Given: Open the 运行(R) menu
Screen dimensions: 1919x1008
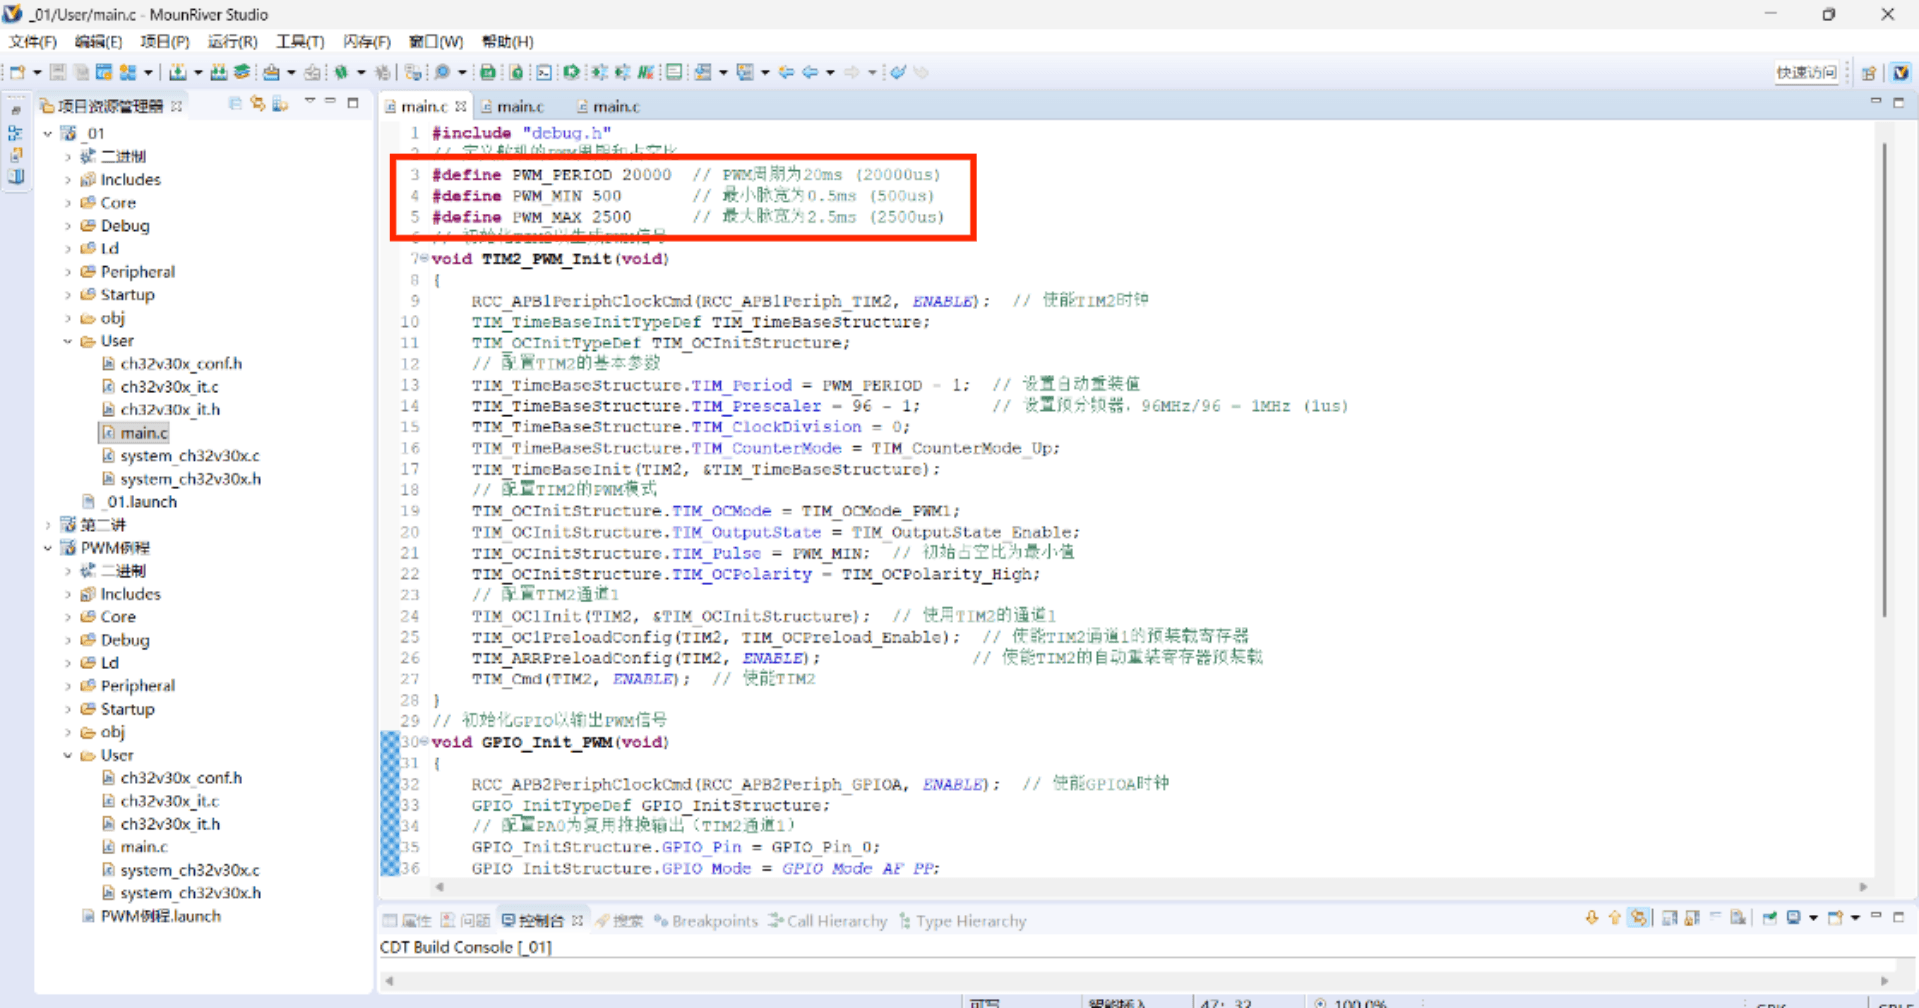Looking at the screenshot, I should pyautogui.click(x=232, y=41).
